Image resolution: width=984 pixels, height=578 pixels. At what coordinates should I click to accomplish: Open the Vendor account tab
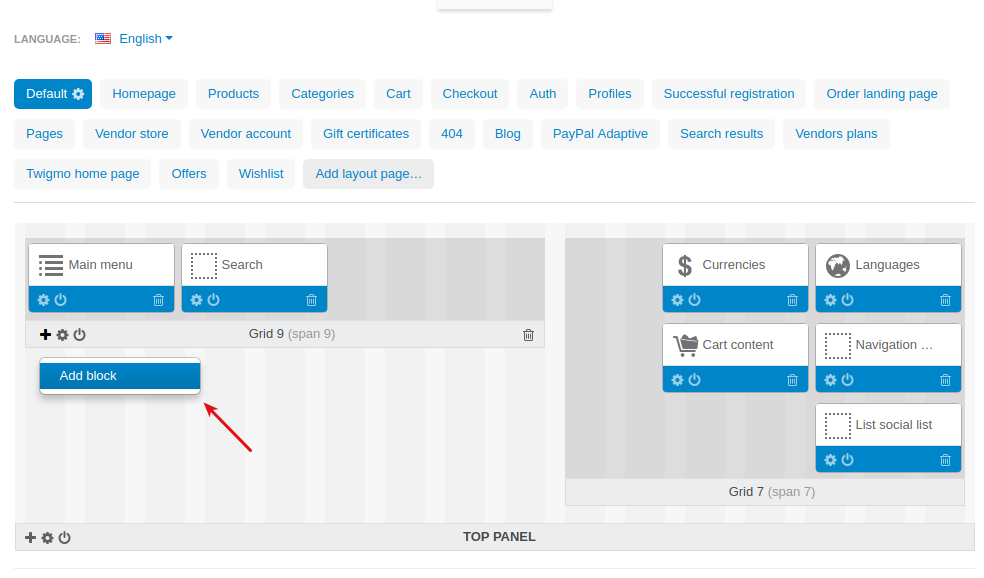246,134
